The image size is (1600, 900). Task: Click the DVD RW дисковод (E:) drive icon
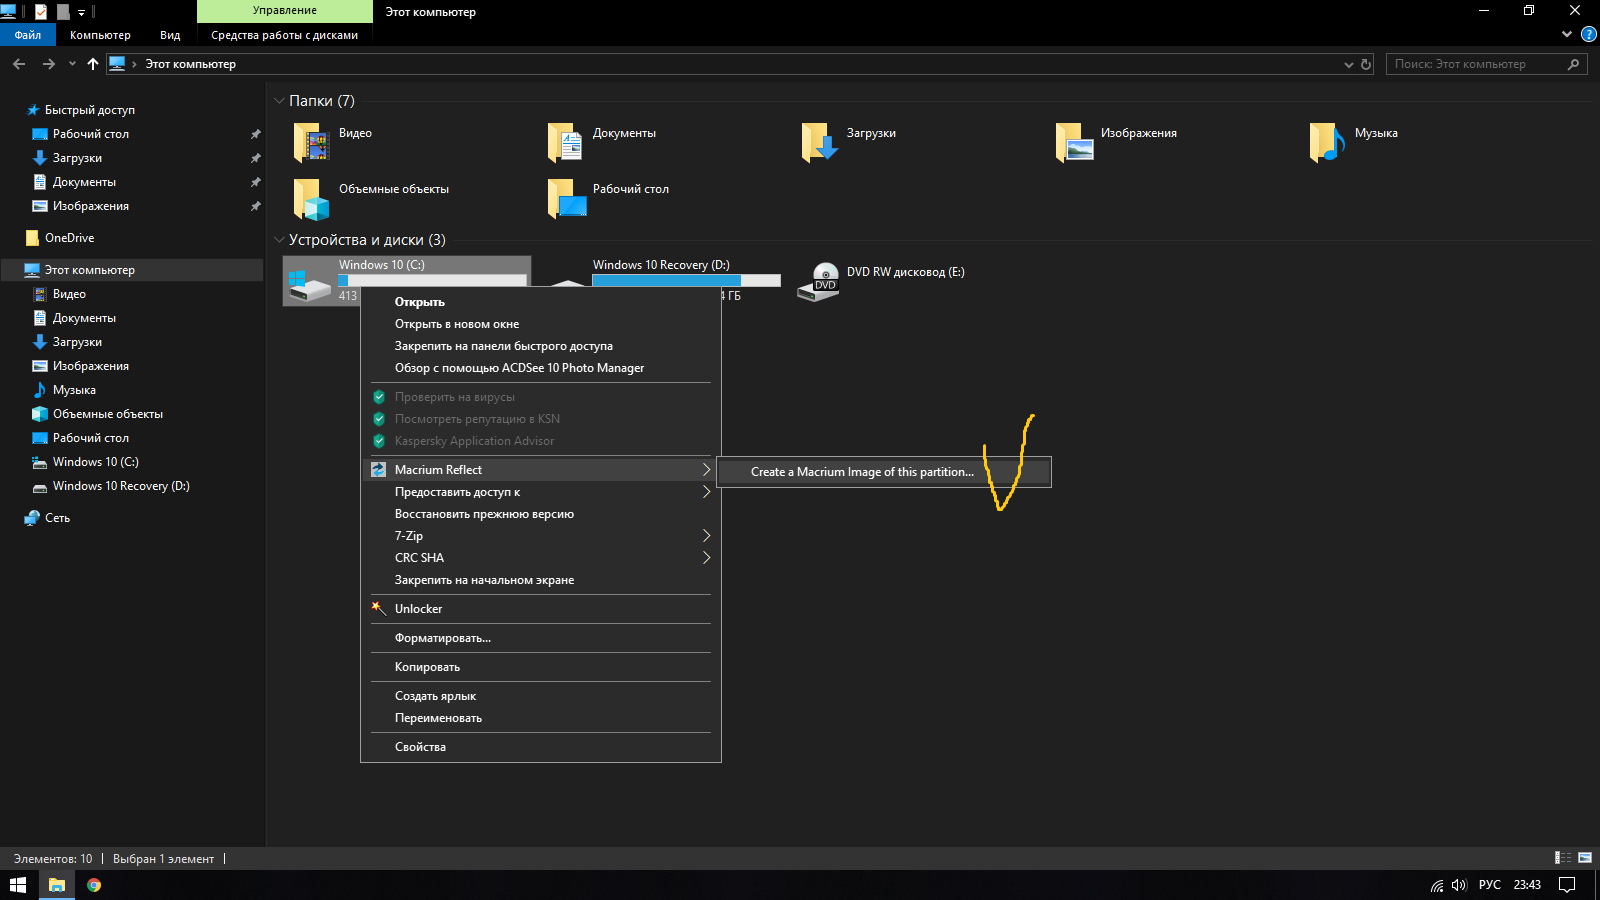point(818,282)
